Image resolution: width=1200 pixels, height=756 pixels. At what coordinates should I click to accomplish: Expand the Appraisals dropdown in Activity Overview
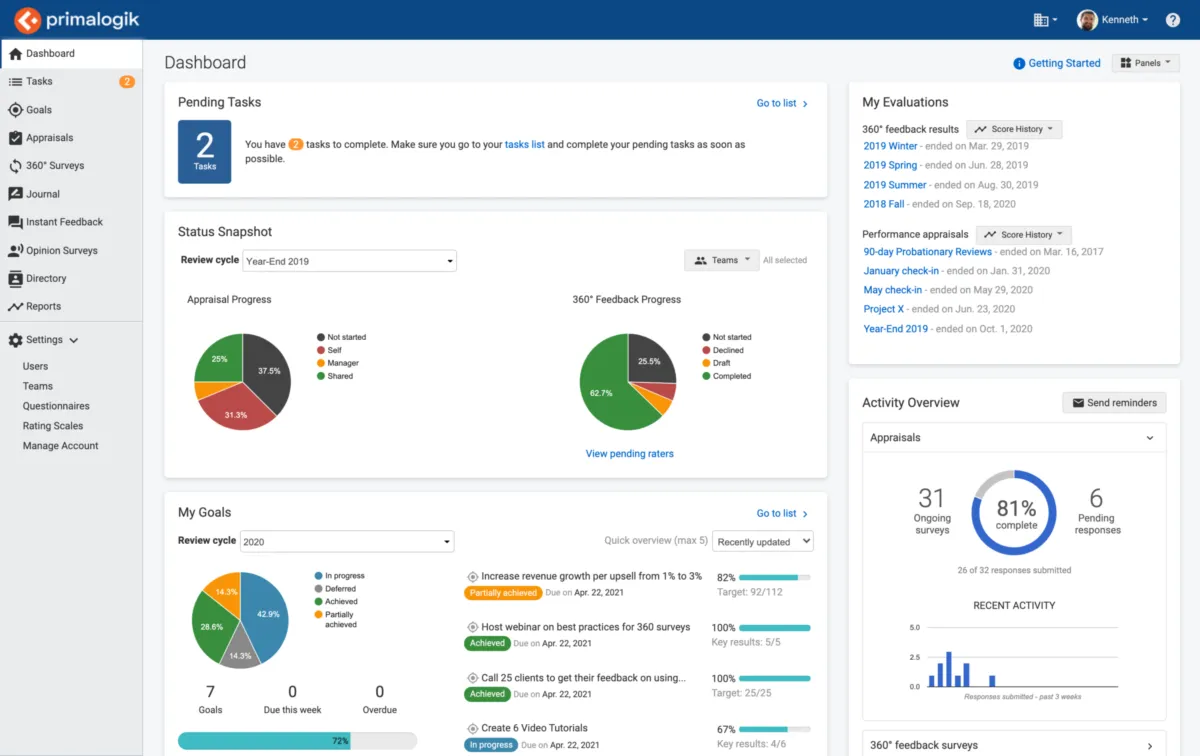coord(1014,437)
